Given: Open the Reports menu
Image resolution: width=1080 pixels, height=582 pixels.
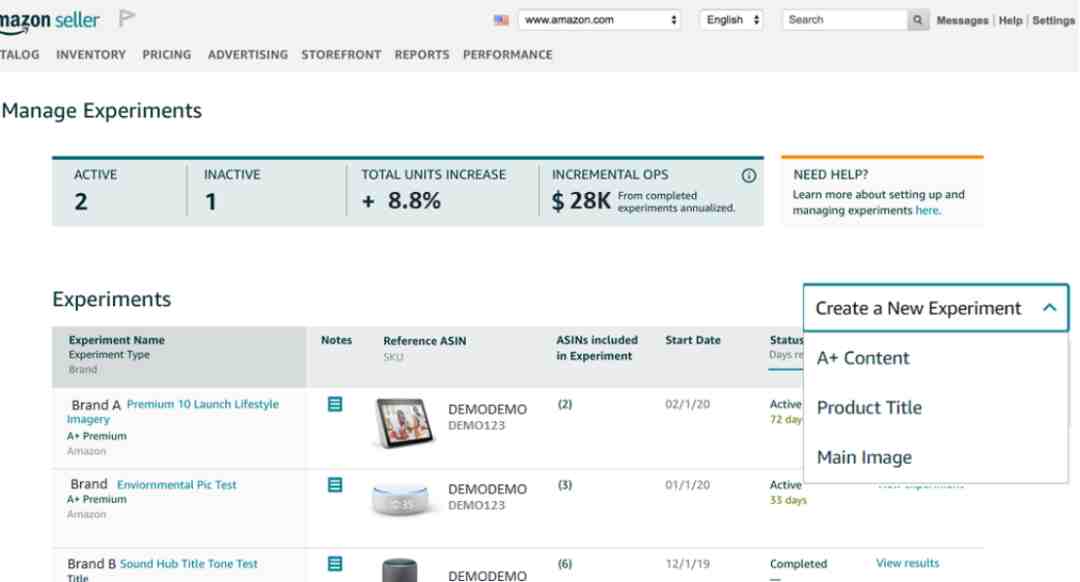Looking at the screenshot, I should tap(422, 54).
